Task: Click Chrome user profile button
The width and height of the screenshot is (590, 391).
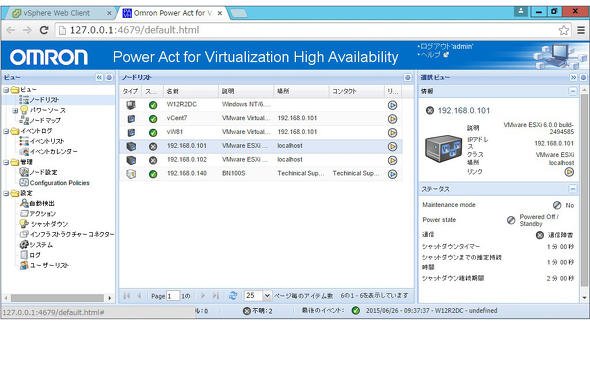Action: 521,11
